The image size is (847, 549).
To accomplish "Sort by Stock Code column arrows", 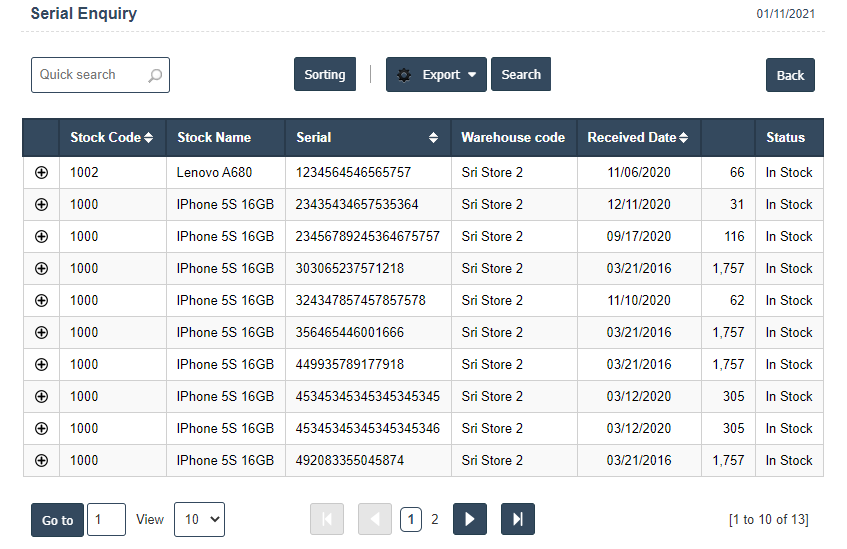I will pos(149,138).
